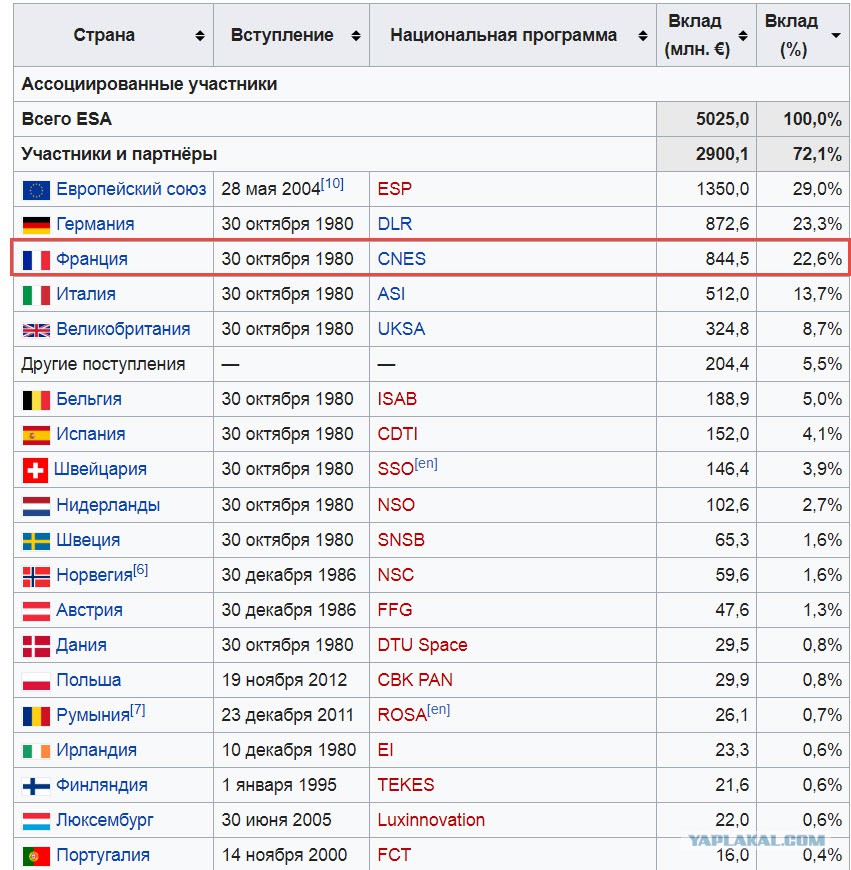Image resolution: width=851 pixels, height=870 pixels.
Task: Sort by Национальная программа column arrows
Action: click(x=642, y=36)
